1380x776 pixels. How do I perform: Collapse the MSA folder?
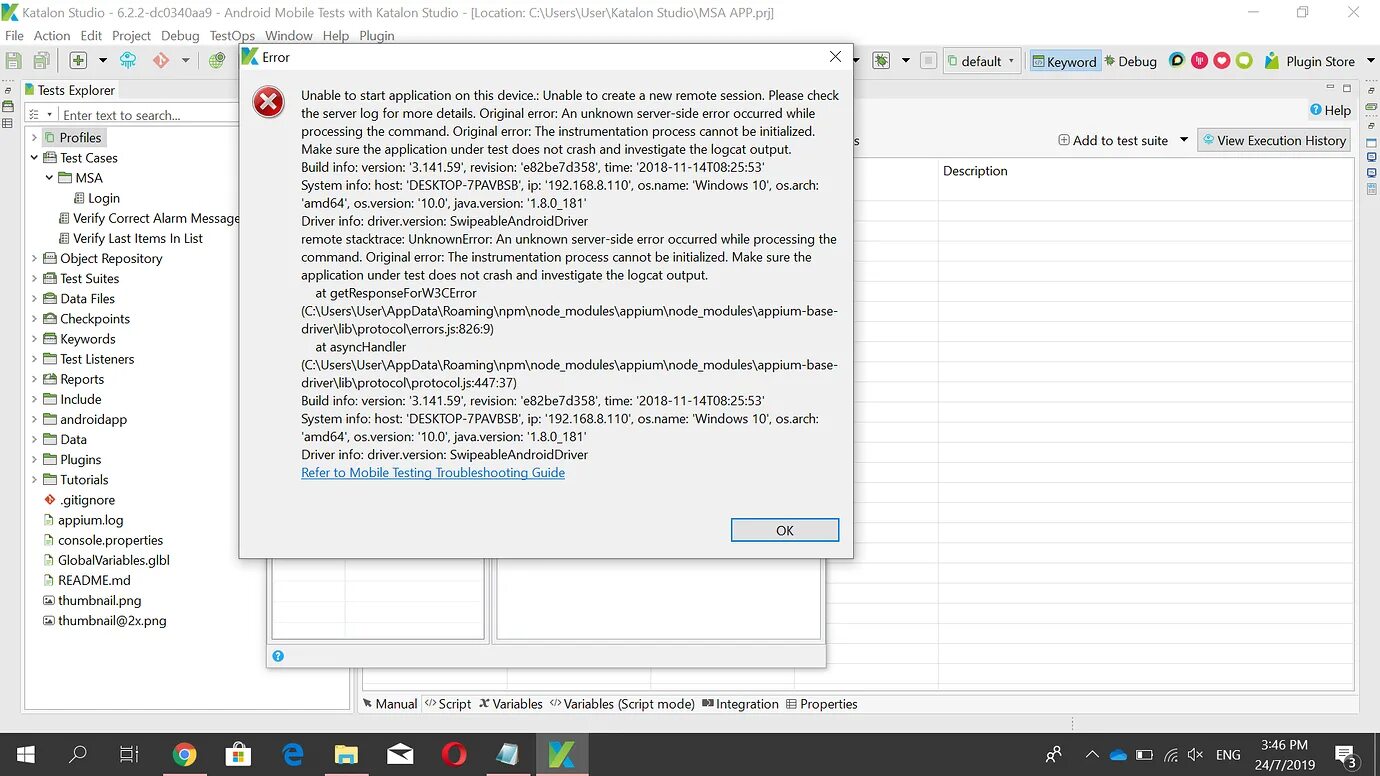click(49, 178)
